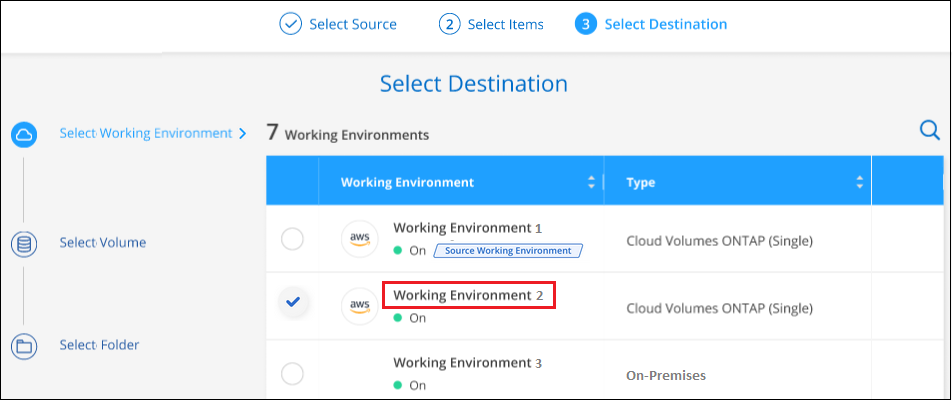Click the database Select Volume step icon

(x=24, y=243)
